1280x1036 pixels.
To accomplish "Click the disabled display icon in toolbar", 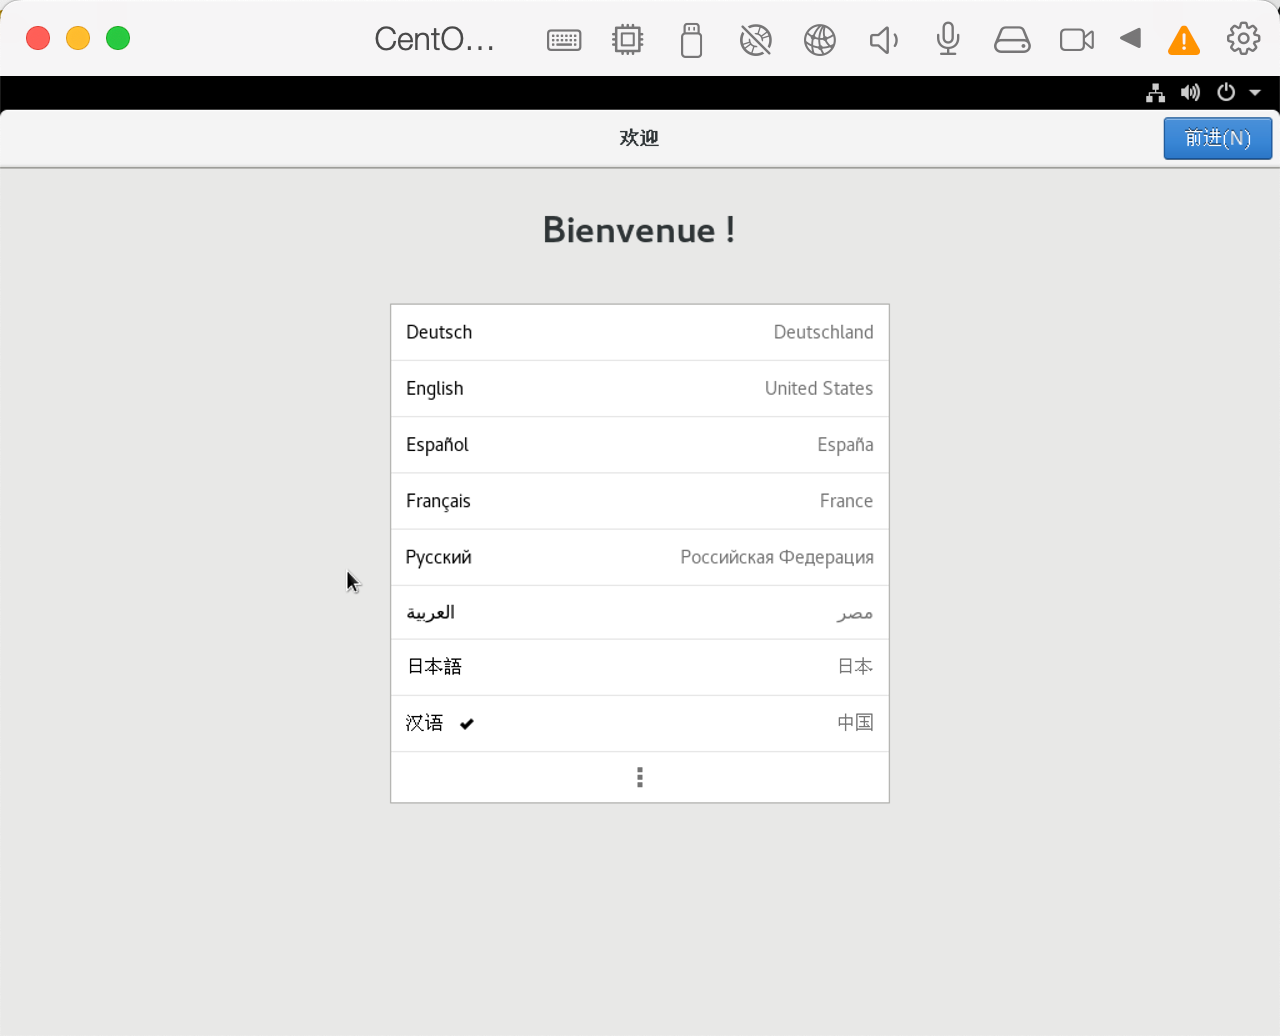I will [x=756, y=40].
